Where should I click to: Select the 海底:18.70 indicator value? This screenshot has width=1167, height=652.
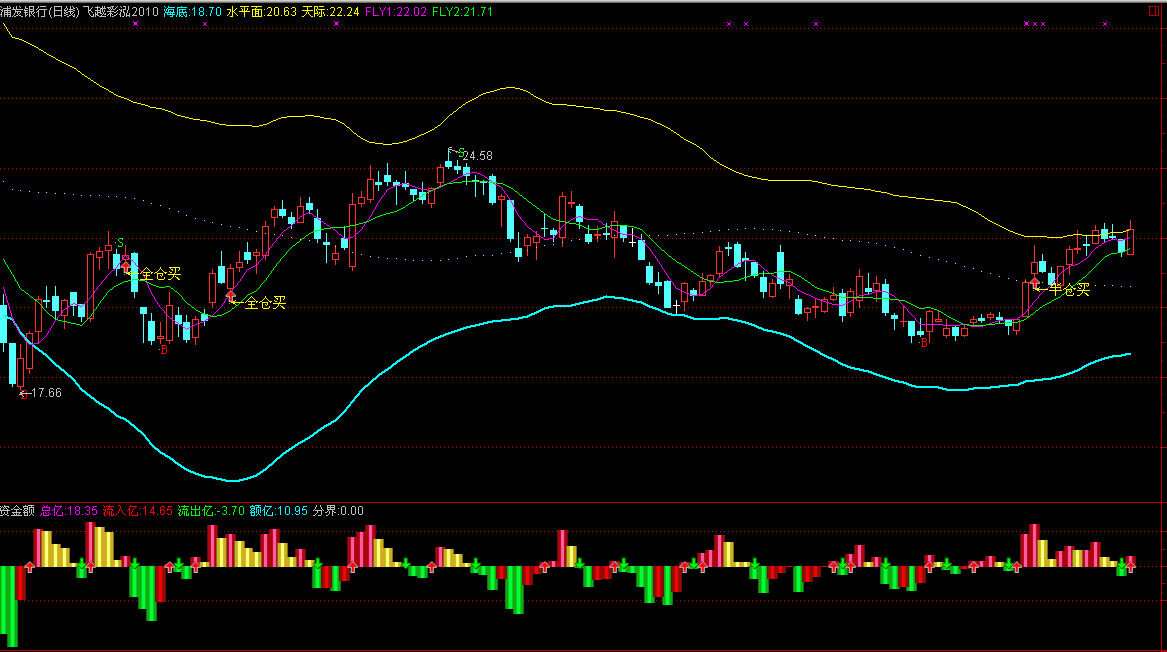click(x=192, y=11)
